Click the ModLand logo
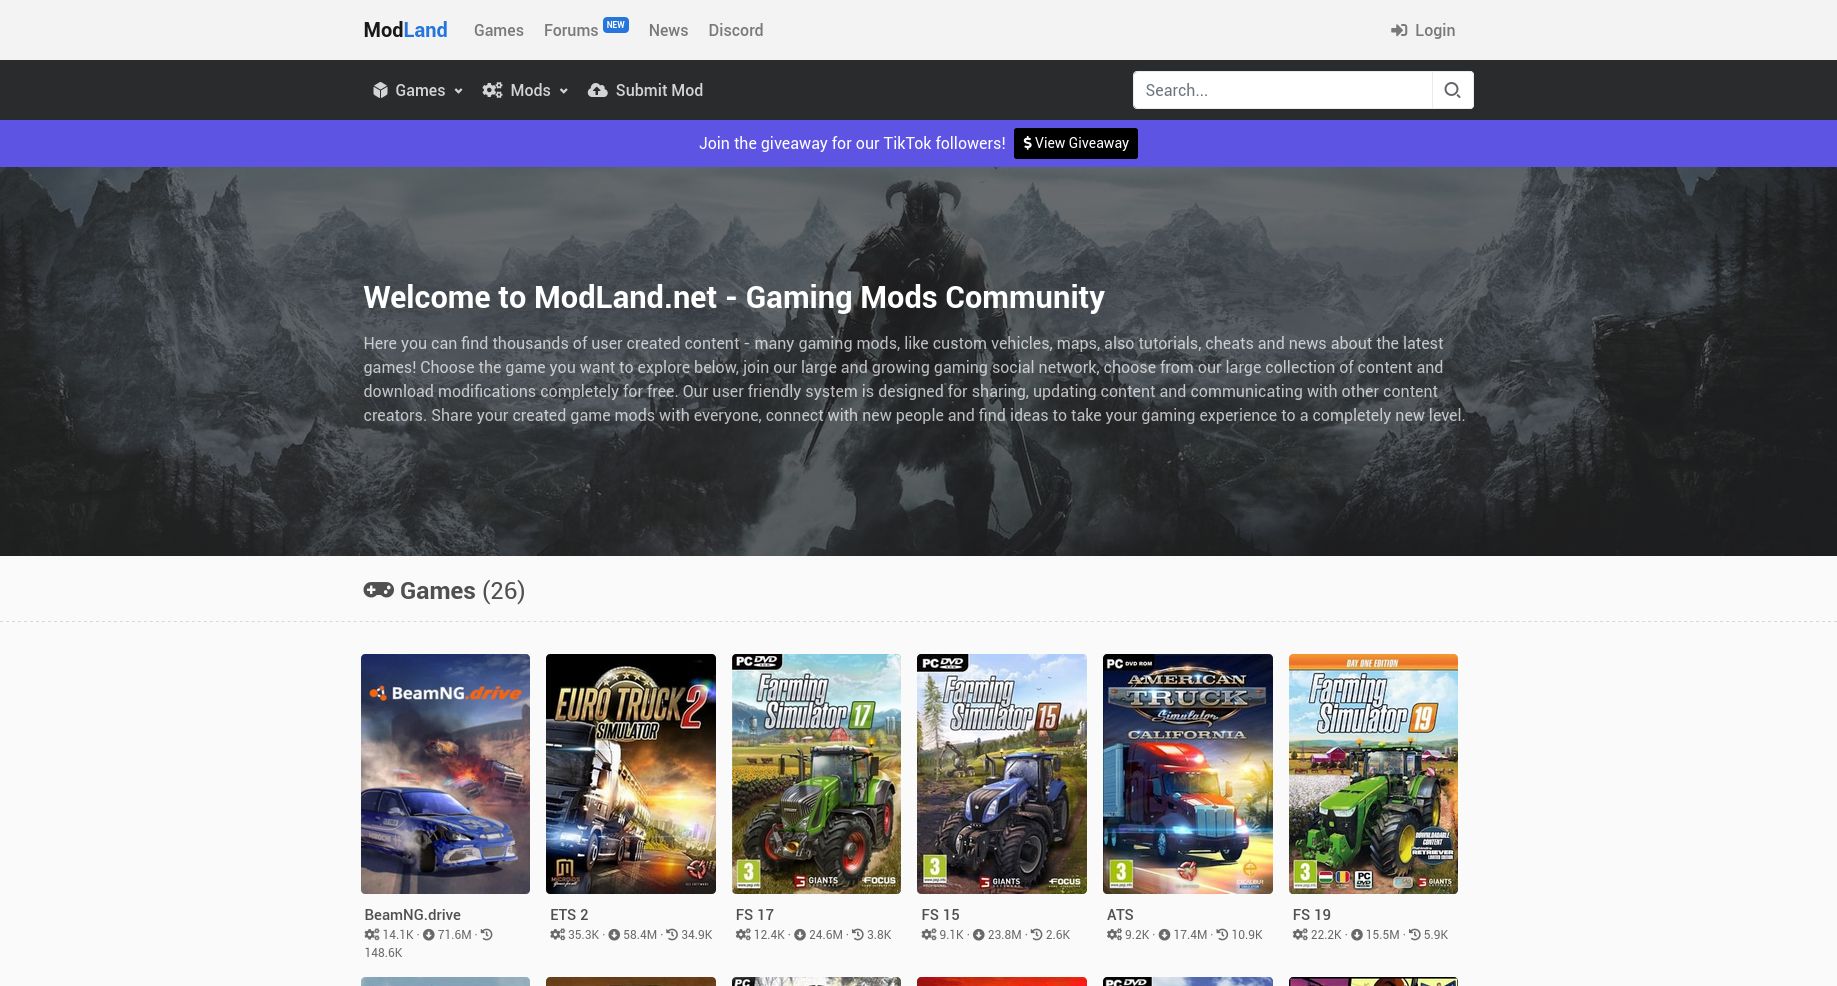1837x986 pixels. click(x=405, y=30)
